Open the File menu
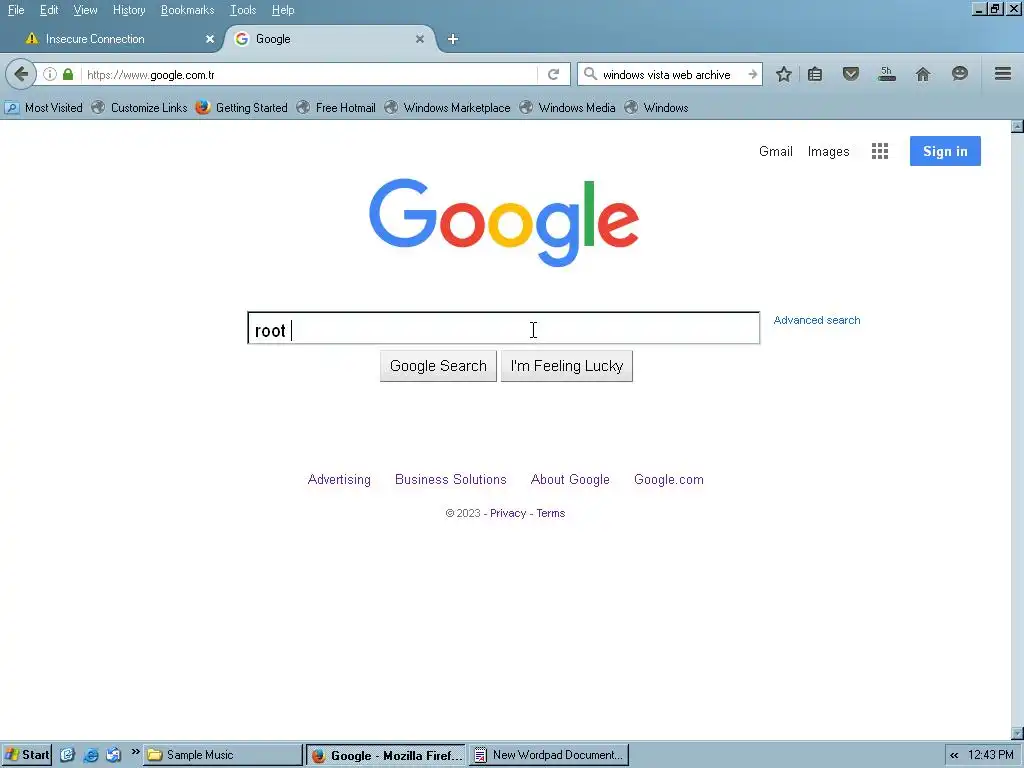Screen dimensions: 1024x768 tap(16, 10)
